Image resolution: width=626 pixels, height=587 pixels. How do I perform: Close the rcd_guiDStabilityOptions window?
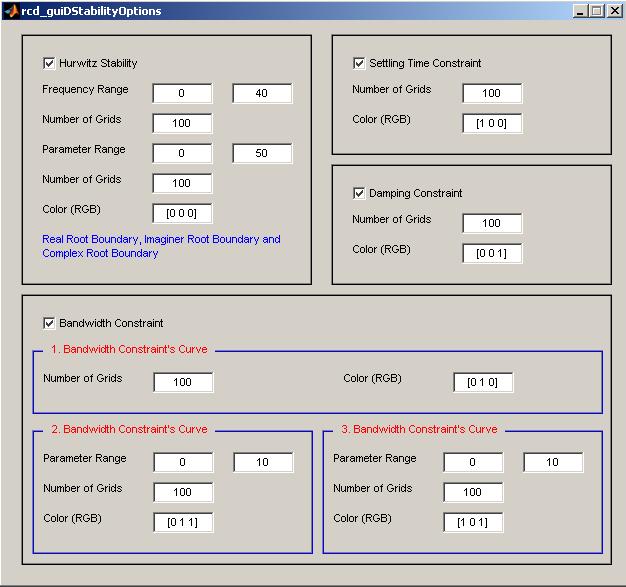tap(614, 11)
